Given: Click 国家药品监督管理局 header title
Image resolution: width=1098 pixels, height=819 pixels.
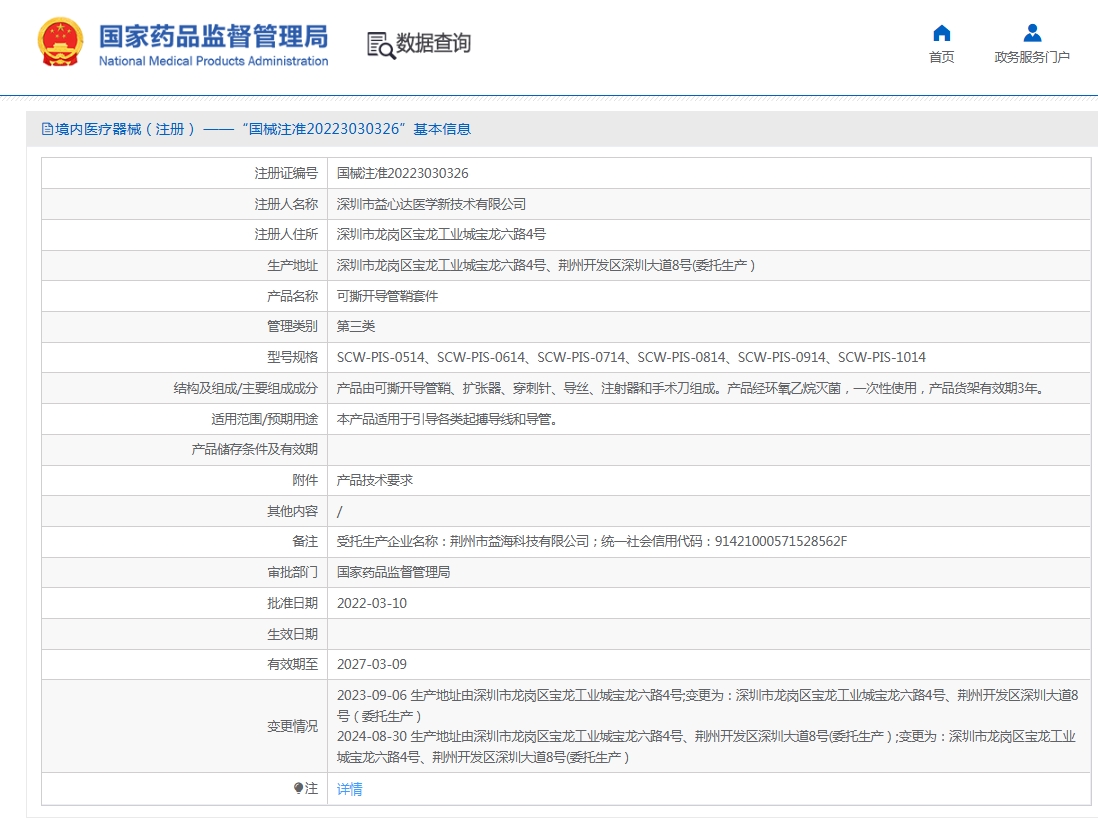Looking at the screenshot, I should (x=213, y=36).
